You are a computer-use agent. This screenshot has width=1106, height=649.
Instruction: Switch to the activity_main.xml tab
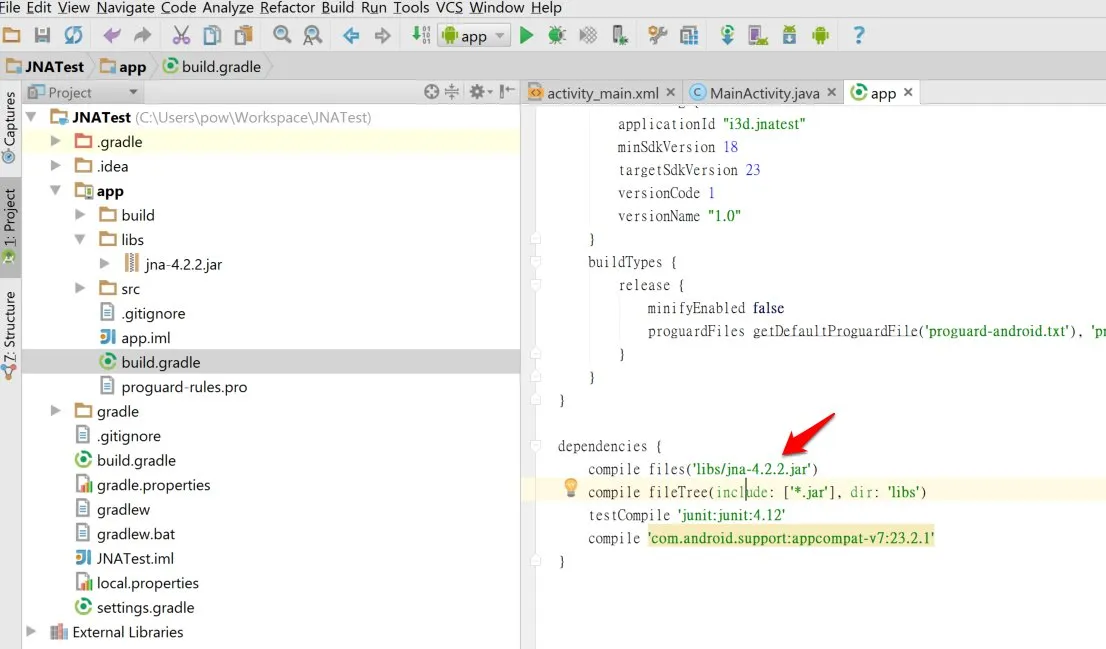point(602,93)
